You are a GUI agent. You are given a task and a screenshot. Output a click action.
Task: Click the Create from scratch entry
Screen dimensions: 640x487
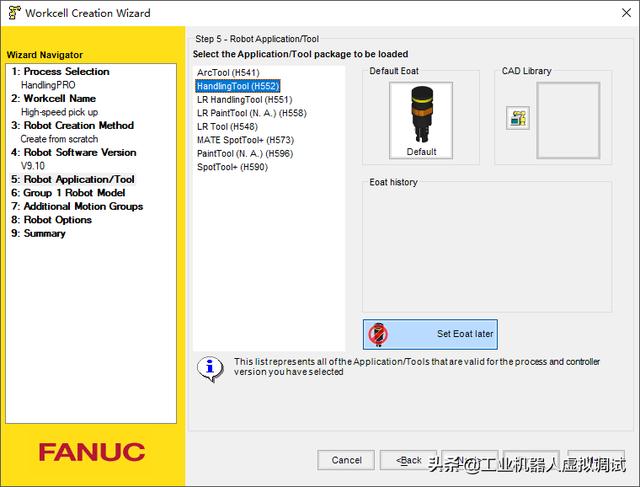(59, 139)
